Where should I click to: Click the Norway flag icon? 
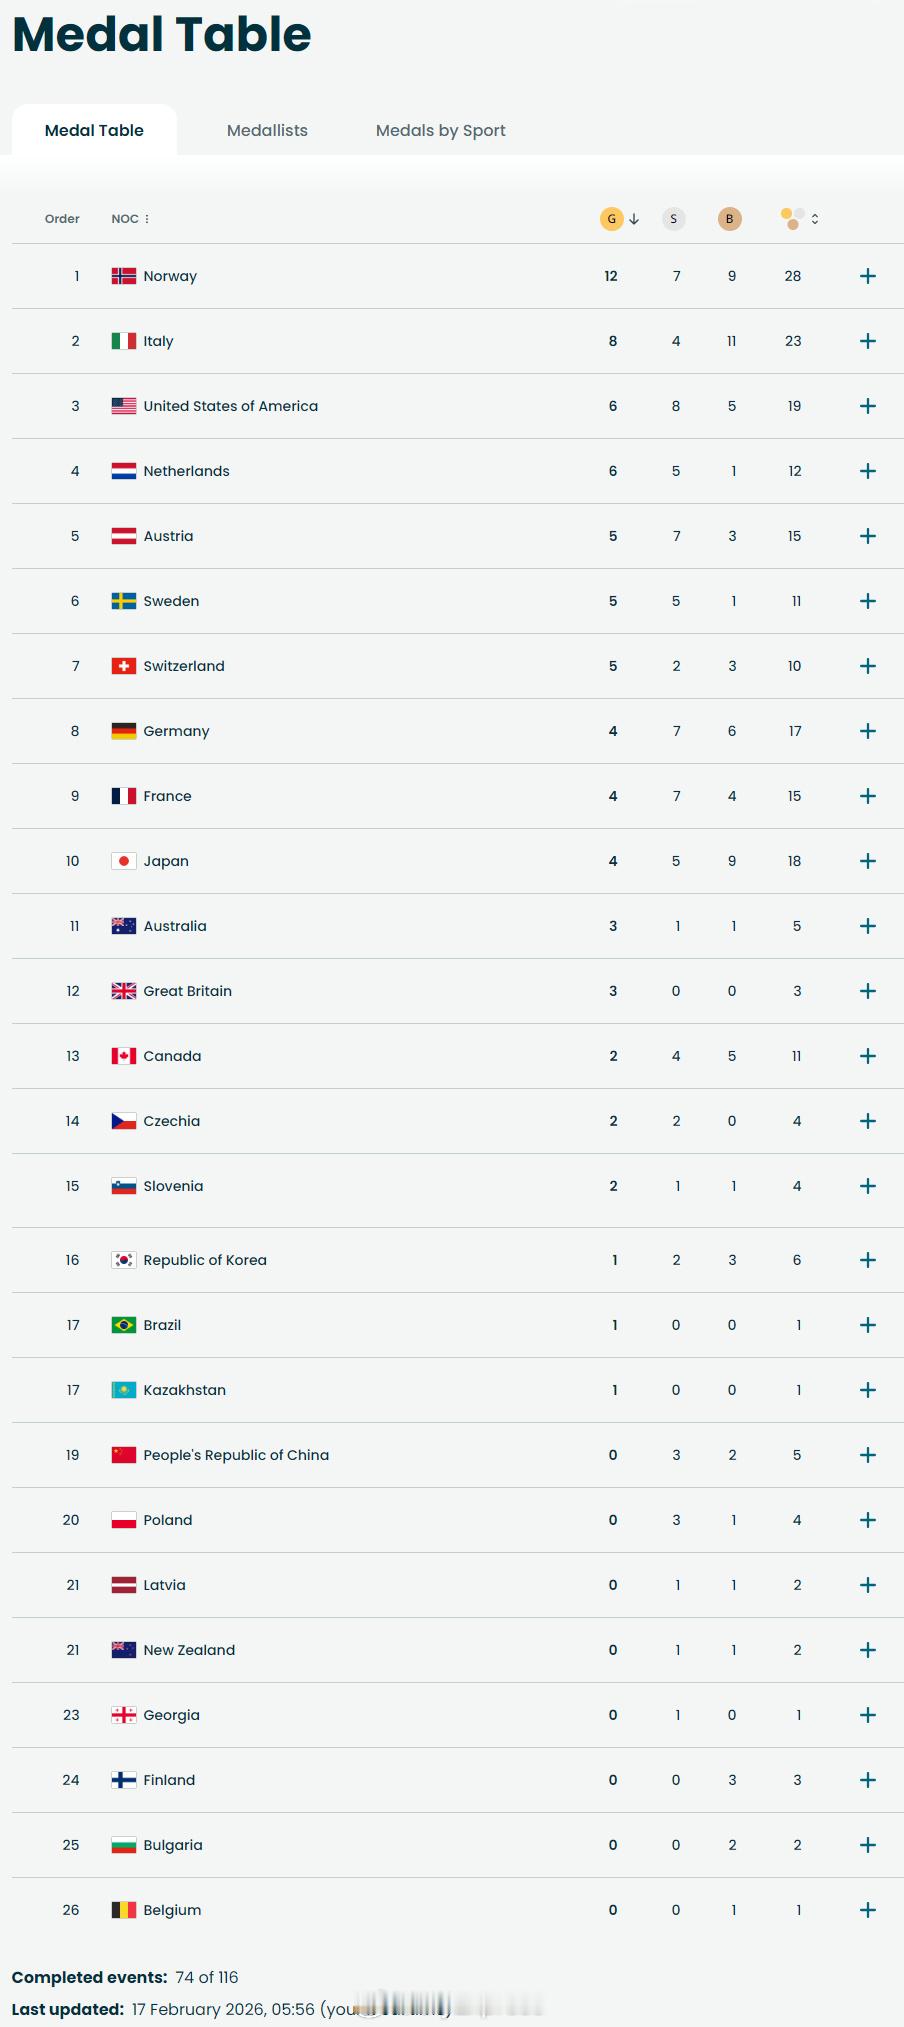pyautogui.click(x=124, y=276)
